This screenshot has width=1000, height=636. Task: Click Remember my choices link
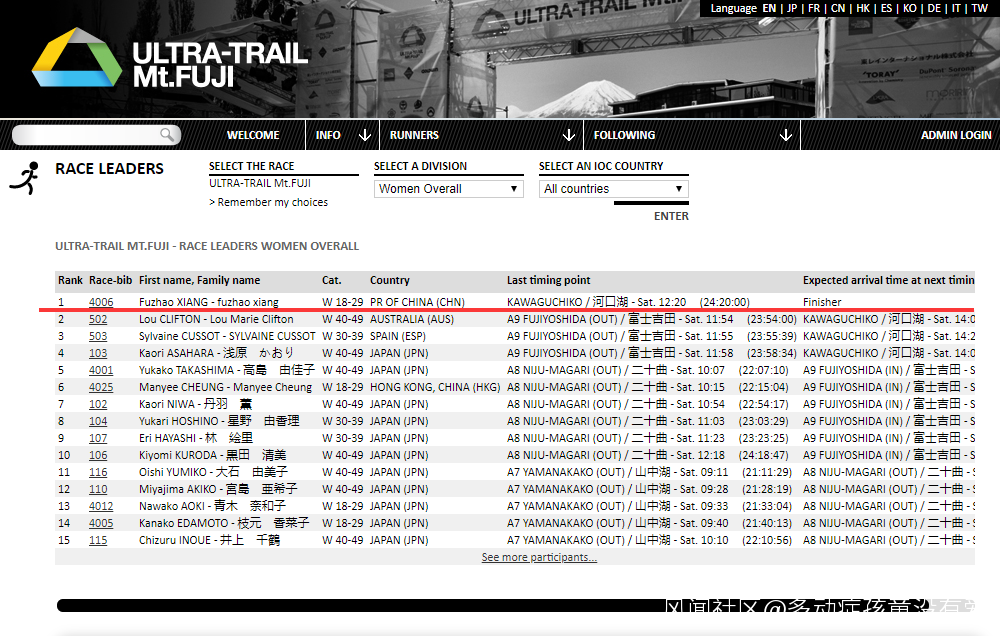(x=268, y=202)
